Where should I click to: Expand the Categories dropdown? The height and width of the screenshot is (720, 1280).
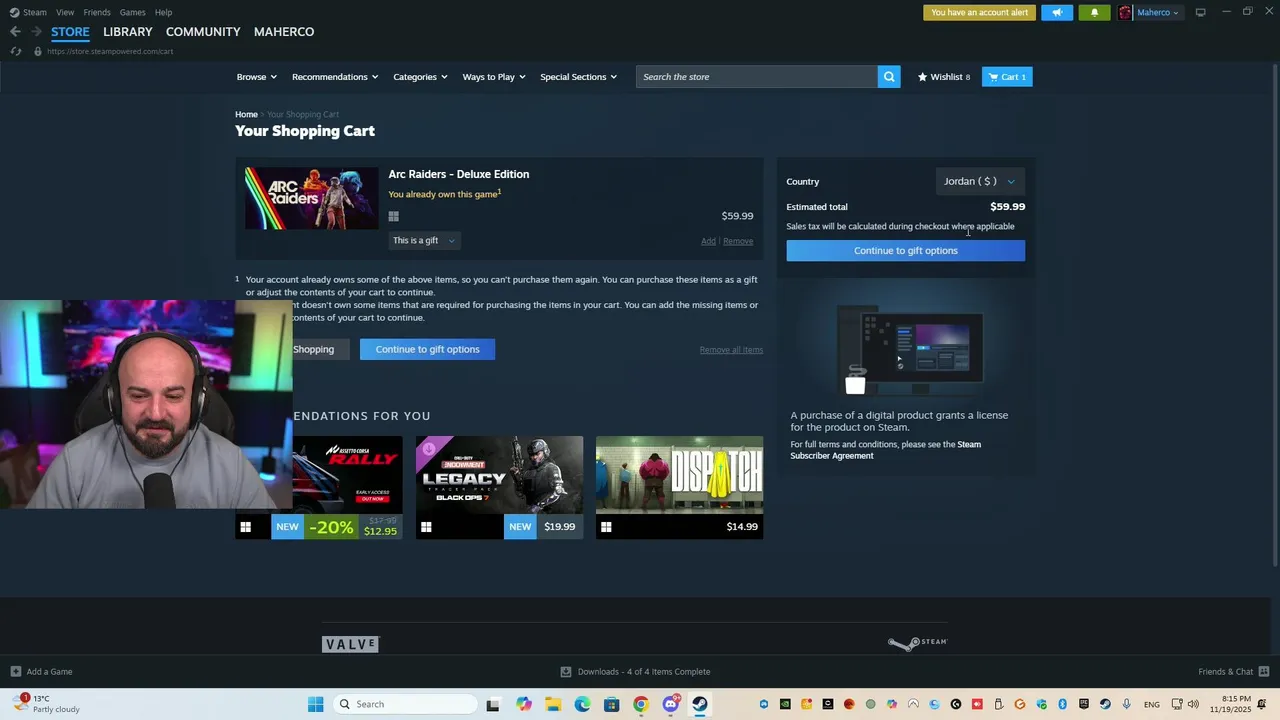pos(420,77)
